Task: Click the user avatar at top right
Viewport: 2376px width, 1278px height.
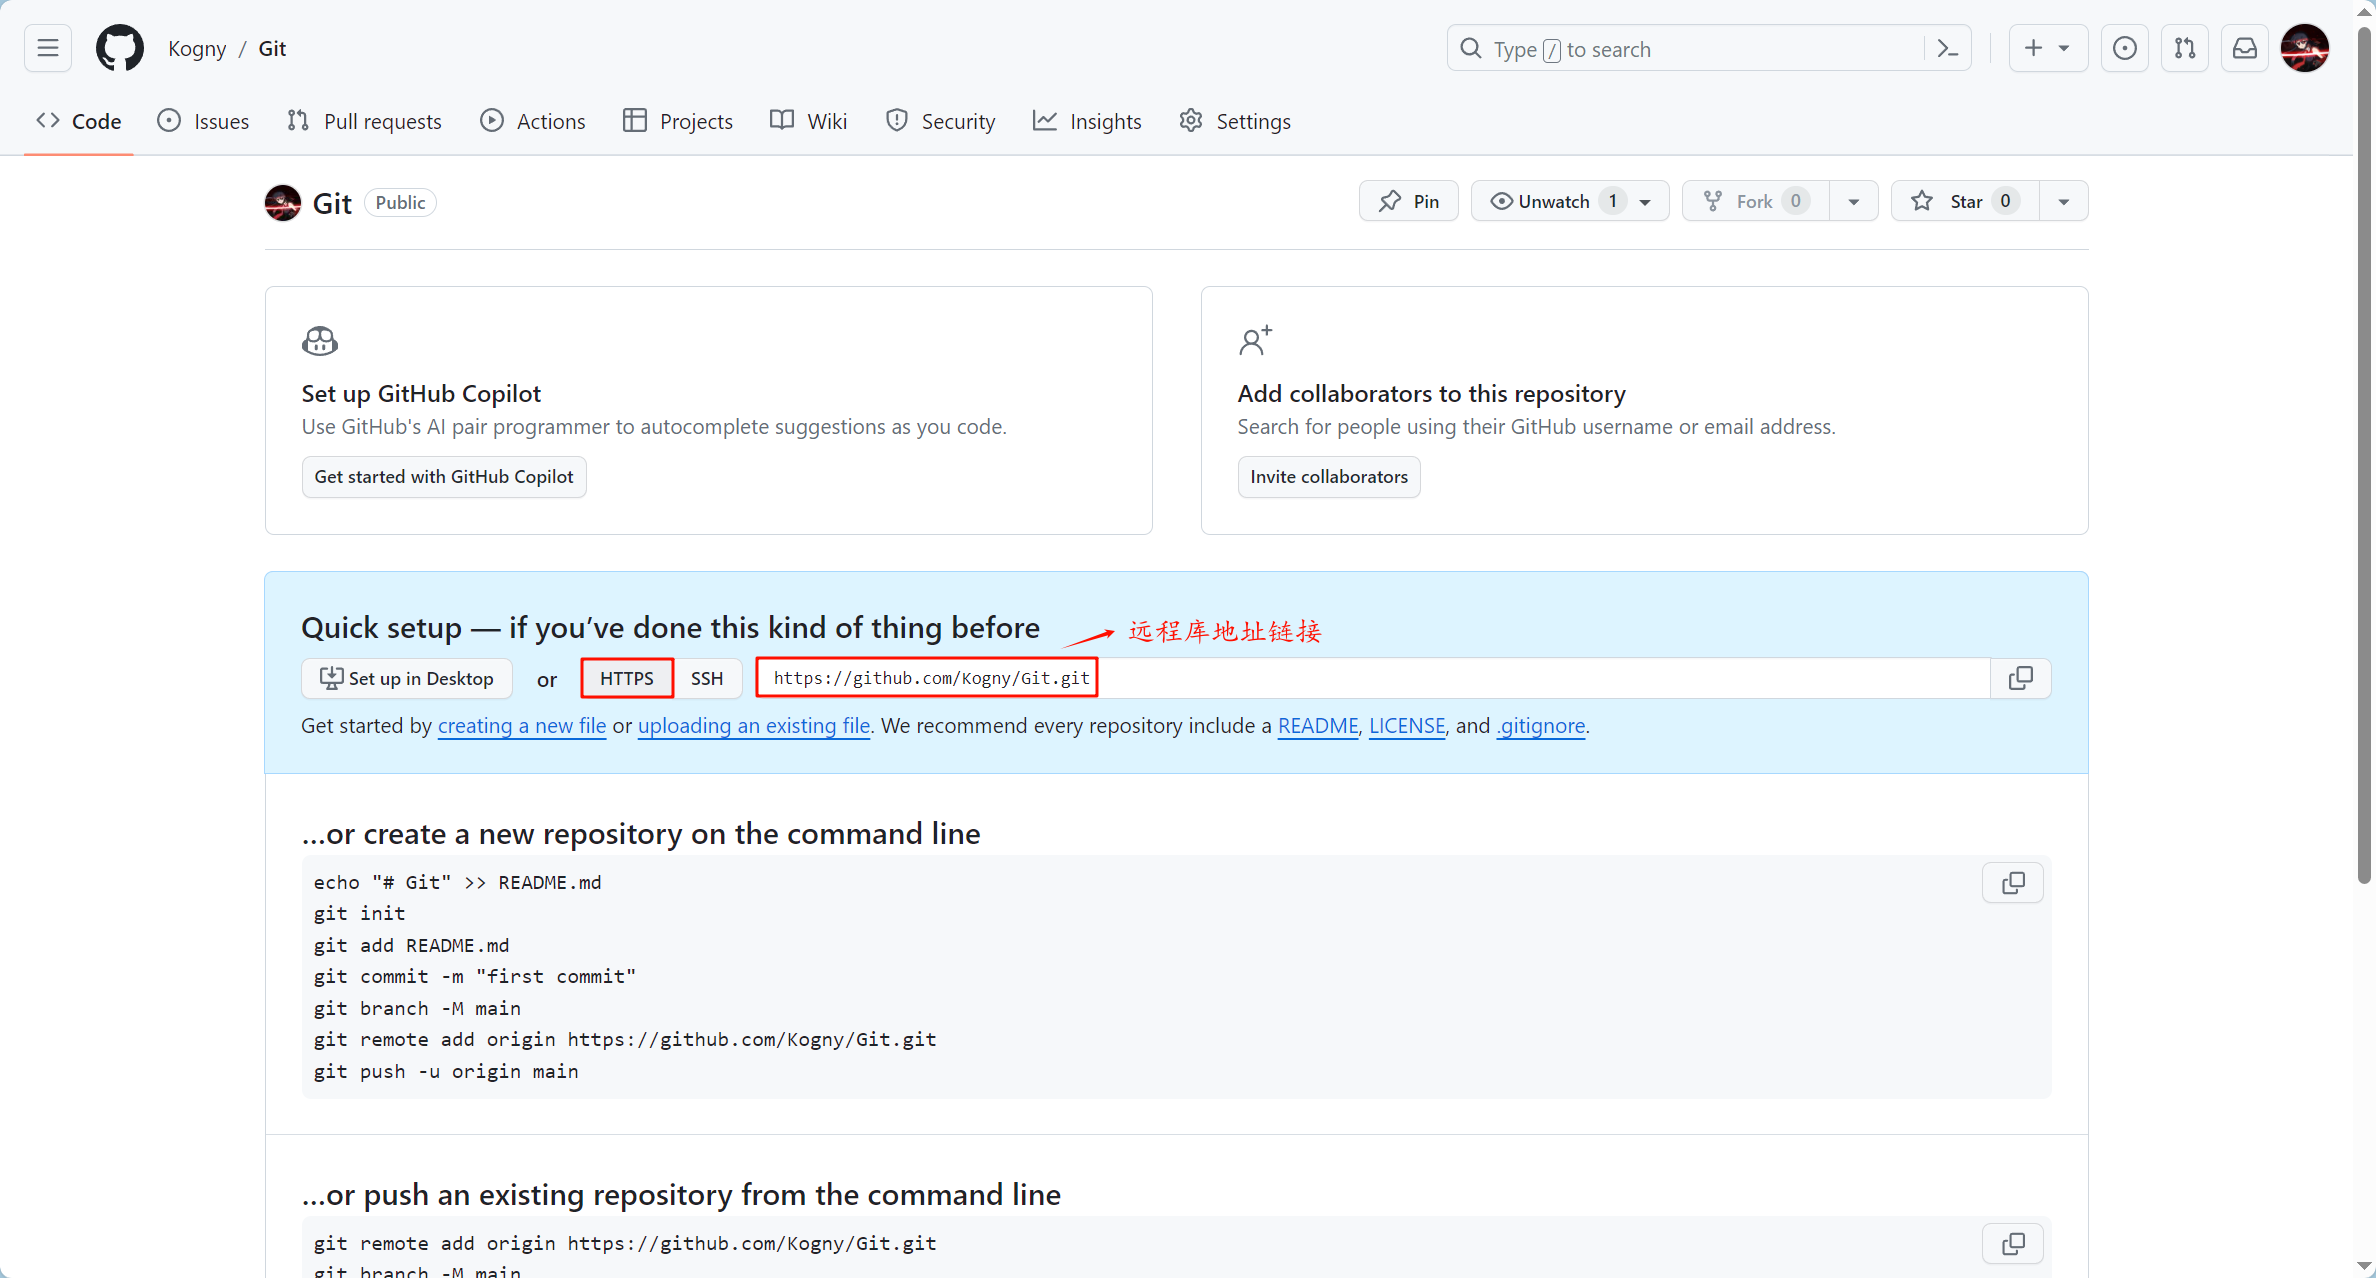Action: (2305, 48)
